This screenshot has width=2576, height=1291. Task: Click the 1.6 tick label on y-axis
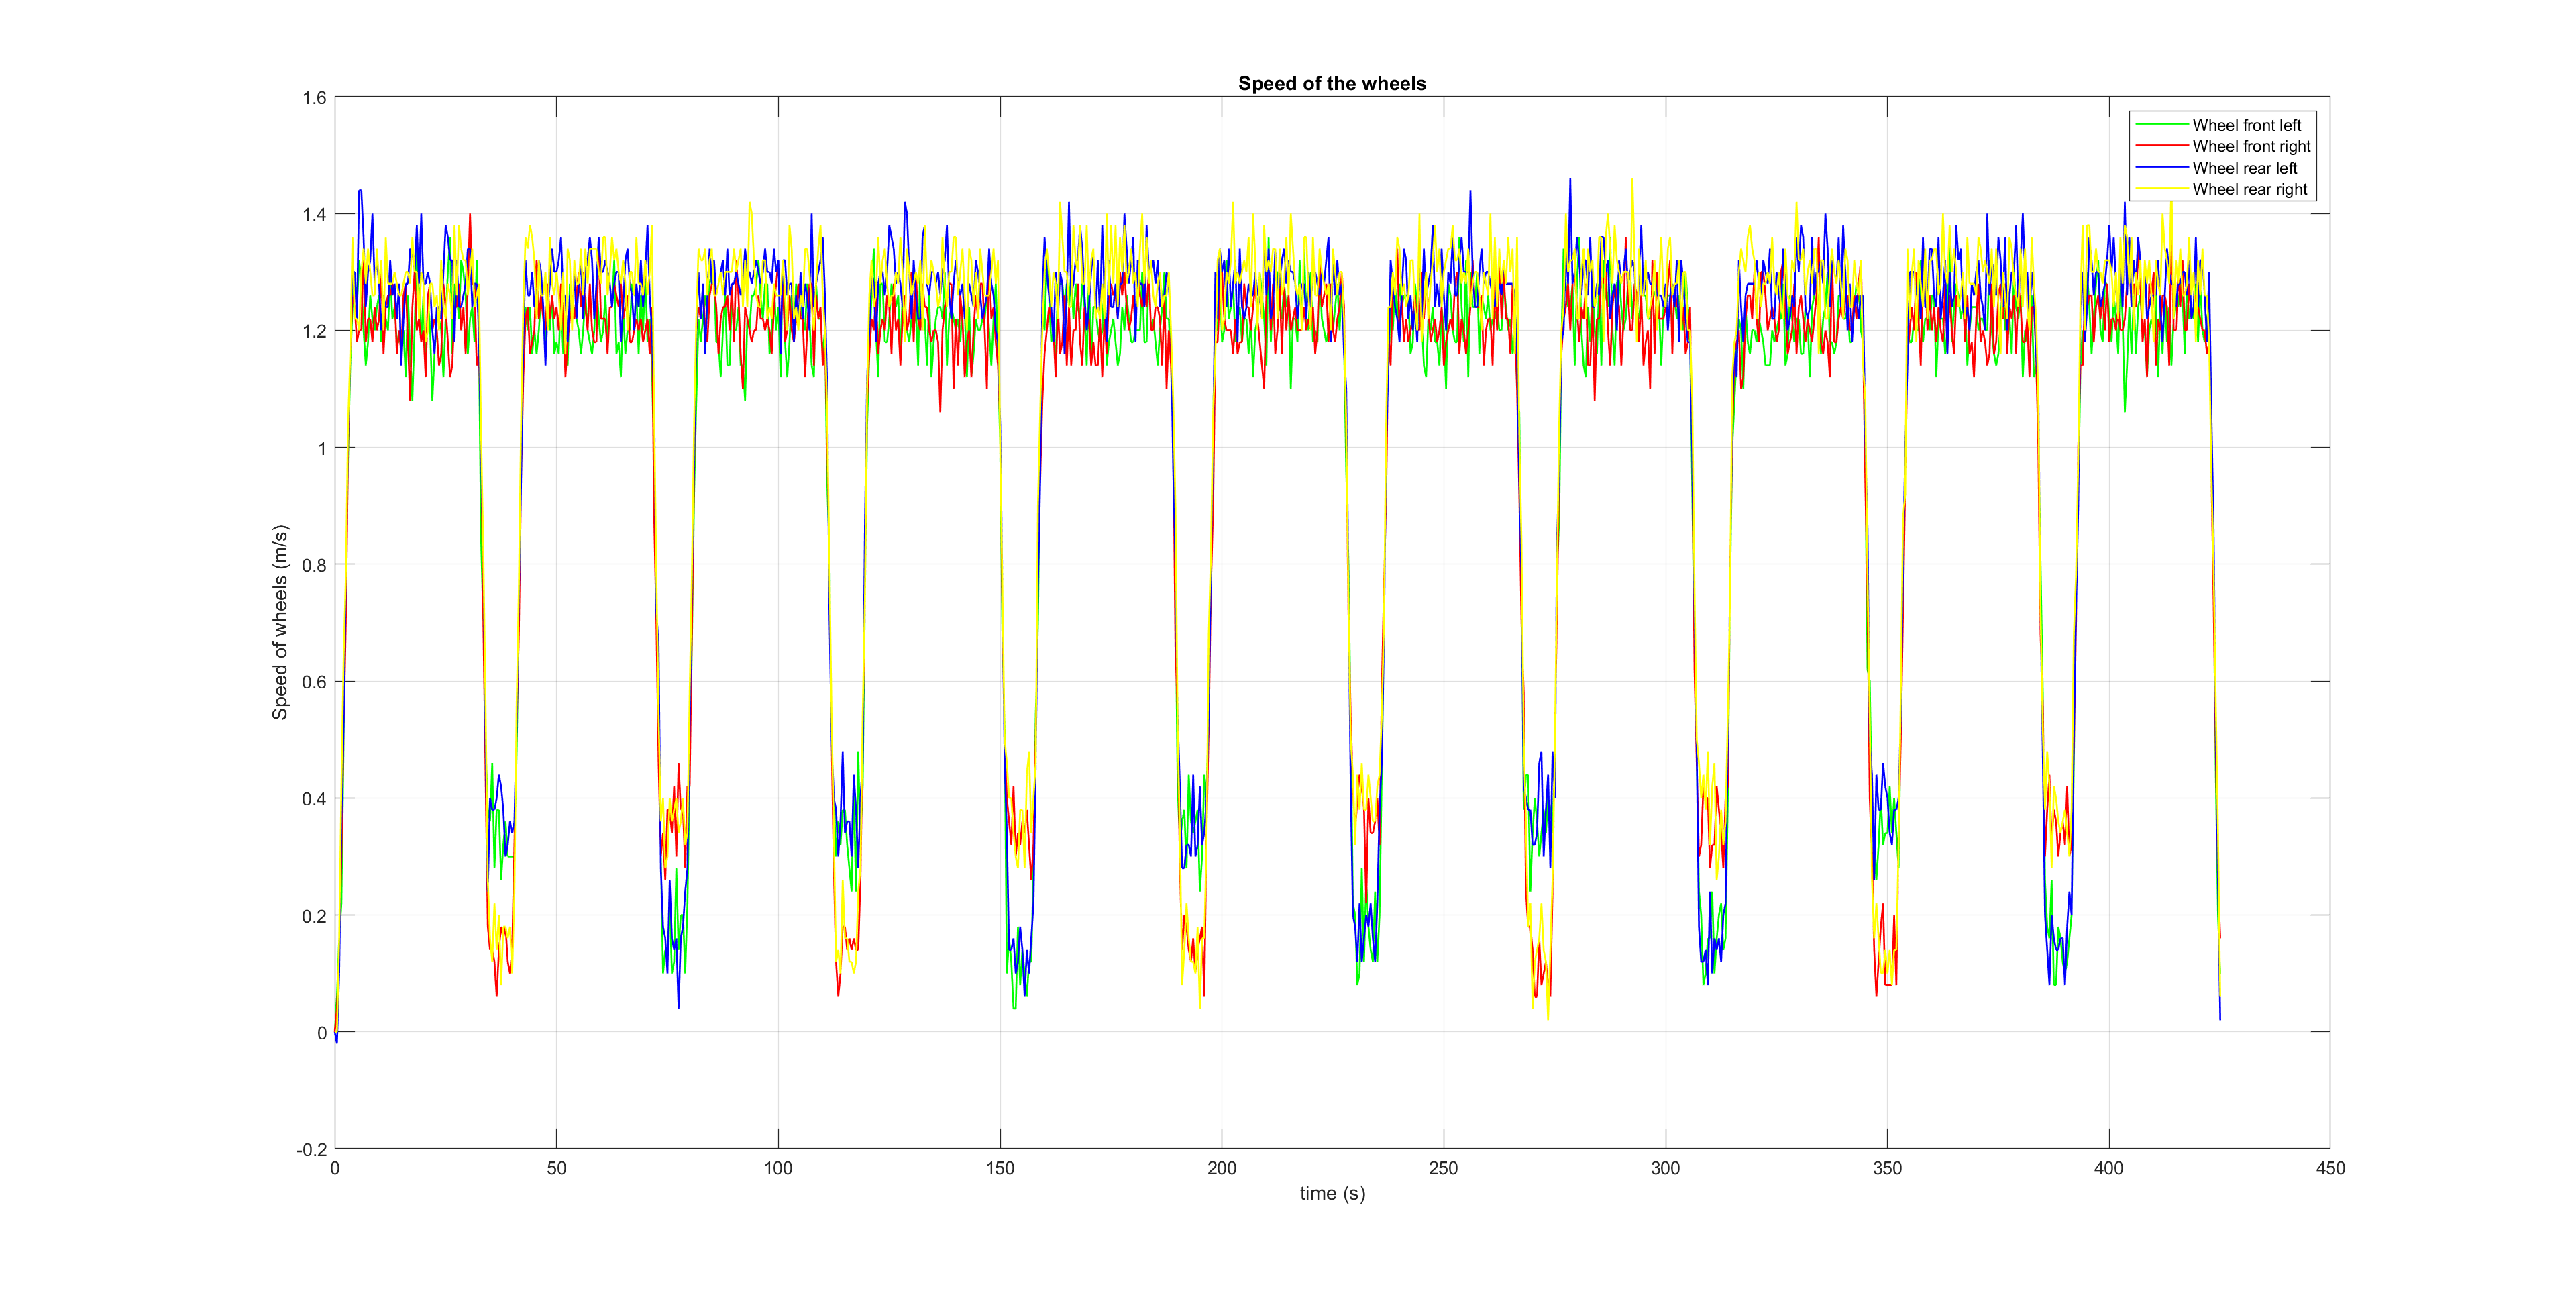pos(314,98)
